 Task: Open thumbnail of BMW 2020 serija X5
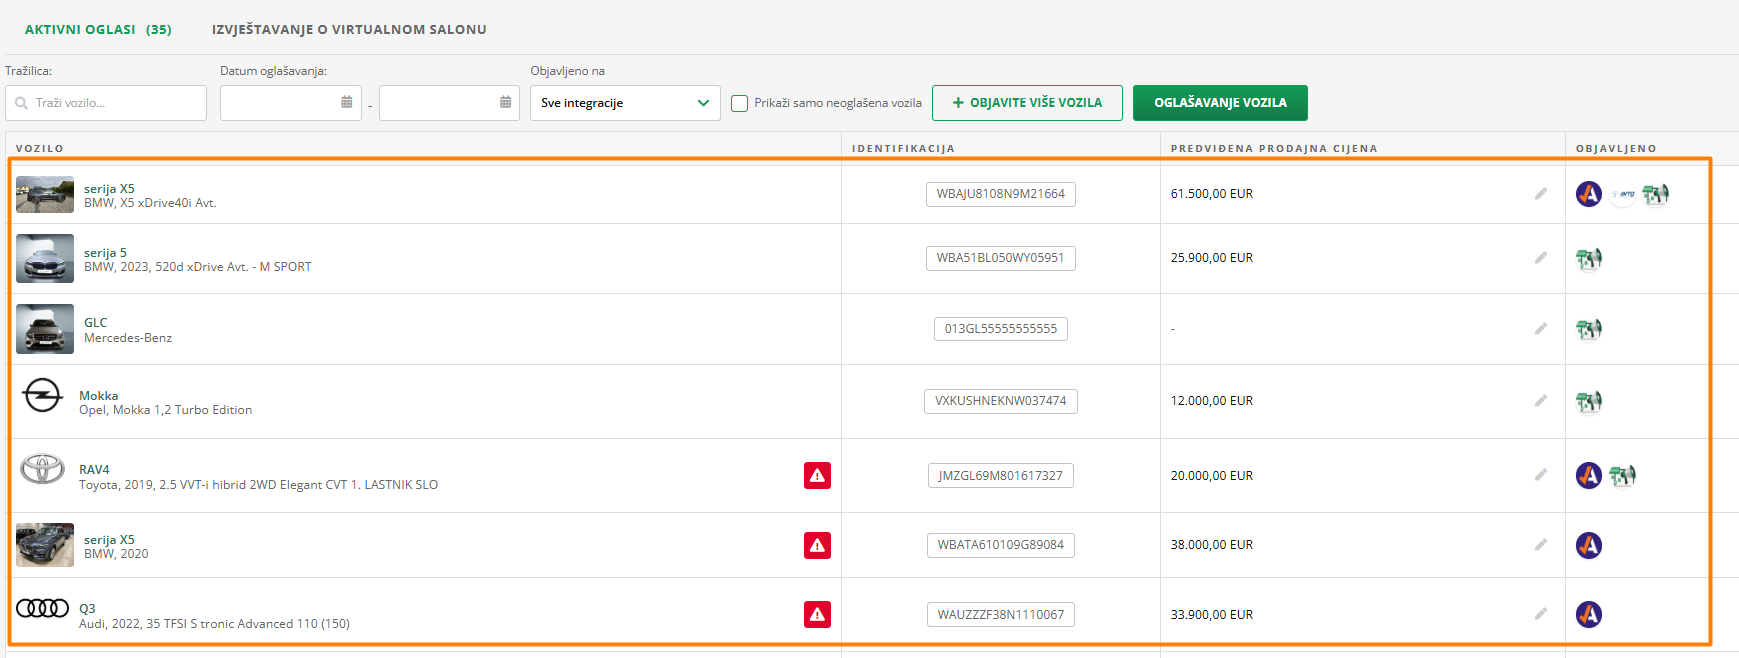45,545
